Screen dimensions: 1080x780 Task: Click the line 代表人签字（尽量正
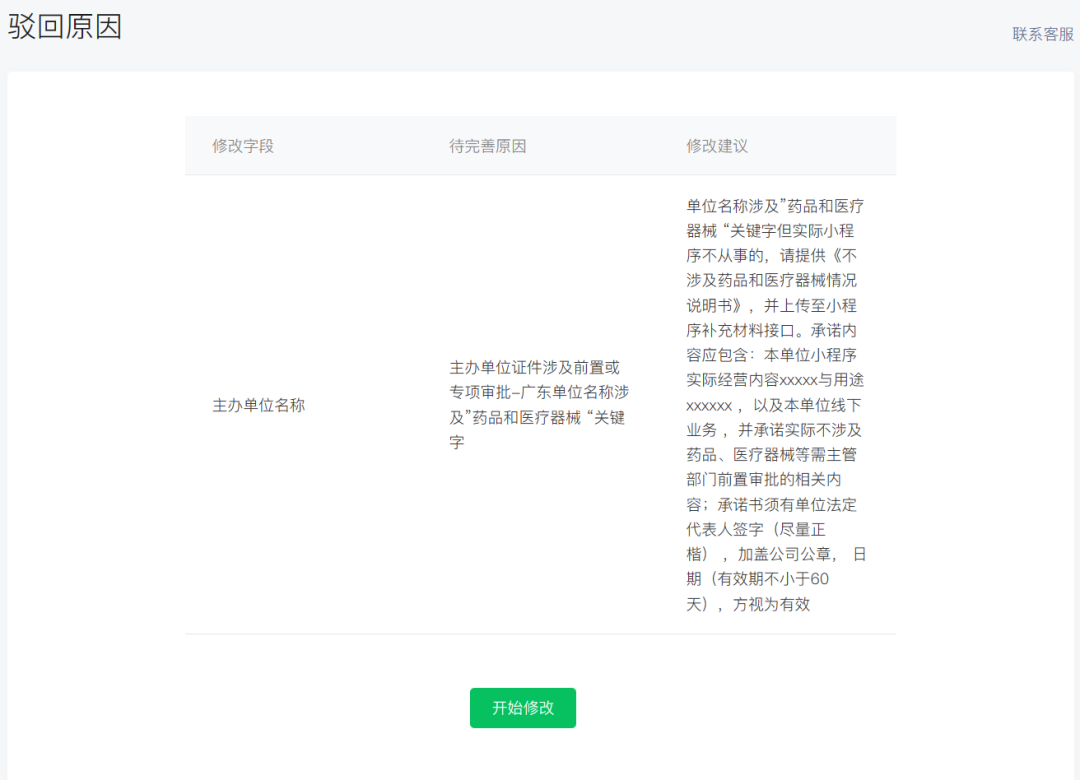point(756,529)
